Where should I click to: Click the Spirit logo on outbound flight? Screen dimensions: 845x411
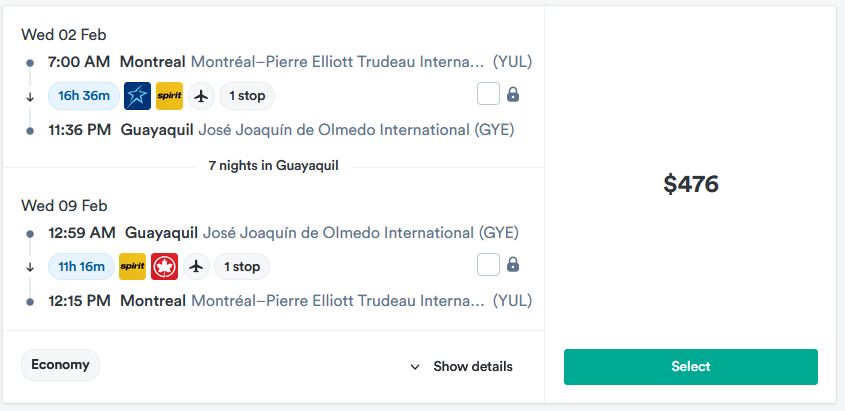[169, 96]
